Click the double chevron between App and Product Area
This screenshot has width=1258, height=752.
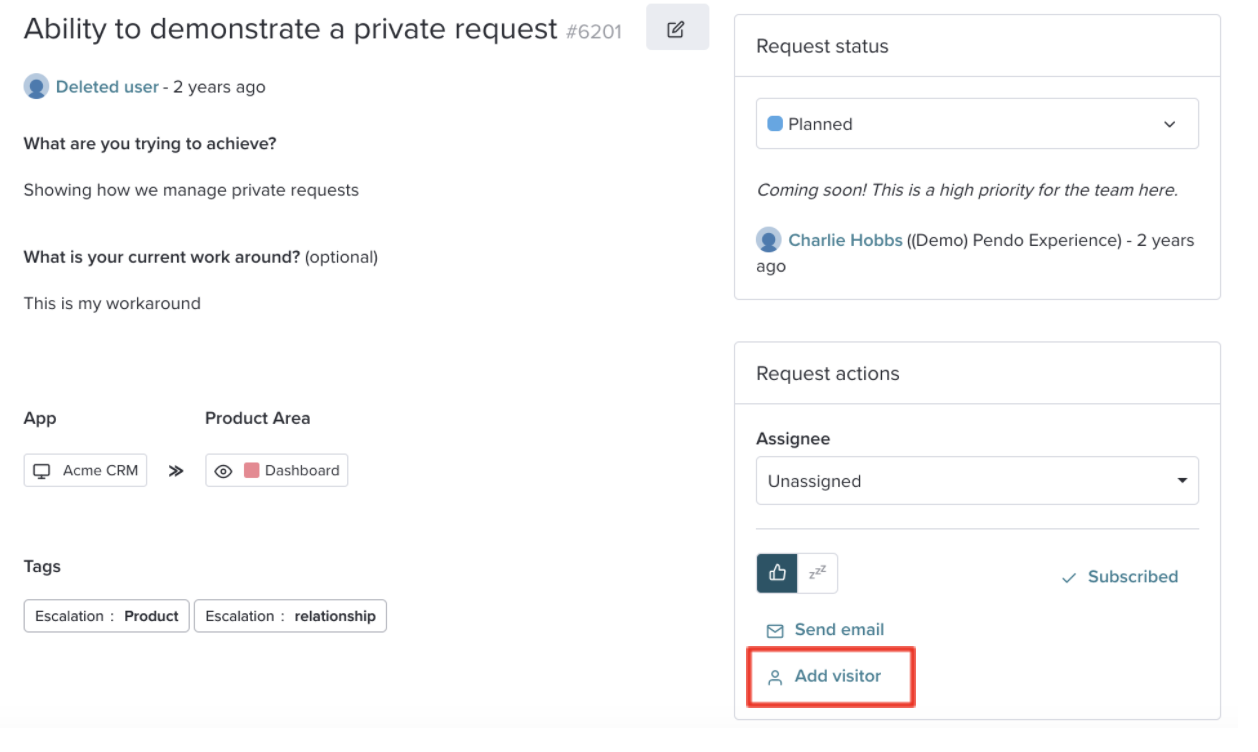176,471
